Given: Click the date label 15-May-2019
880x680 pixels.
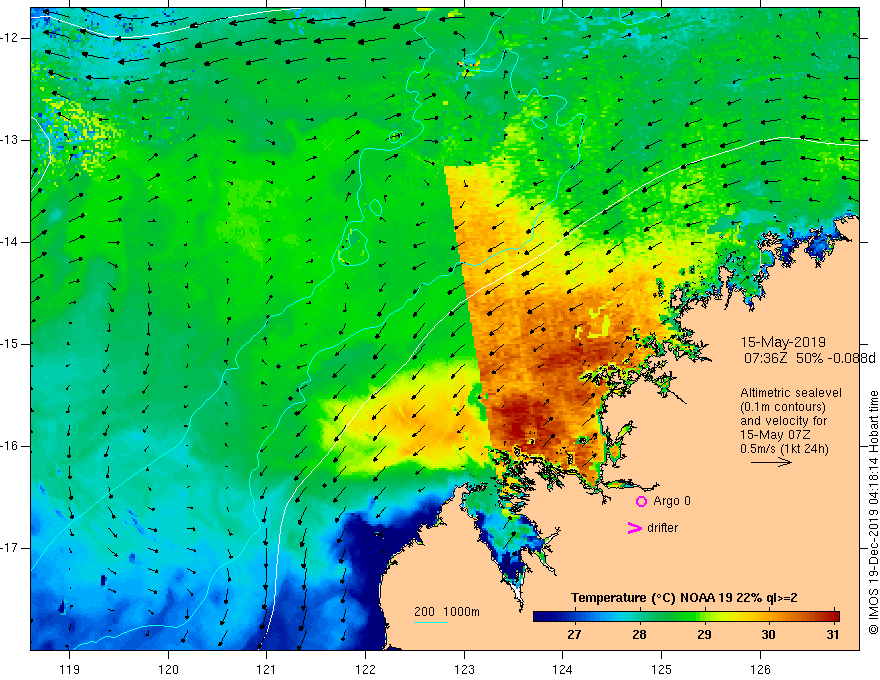Looking at the screenshot, I should (783, 342).
